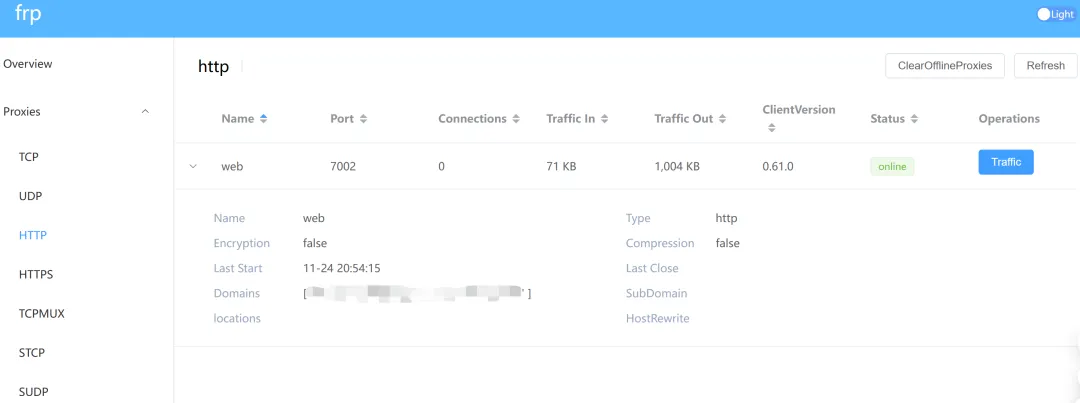The height and width of the screenshot is (403, 1080).
Task: Click the frp logo in header
Action: (28, 16)
